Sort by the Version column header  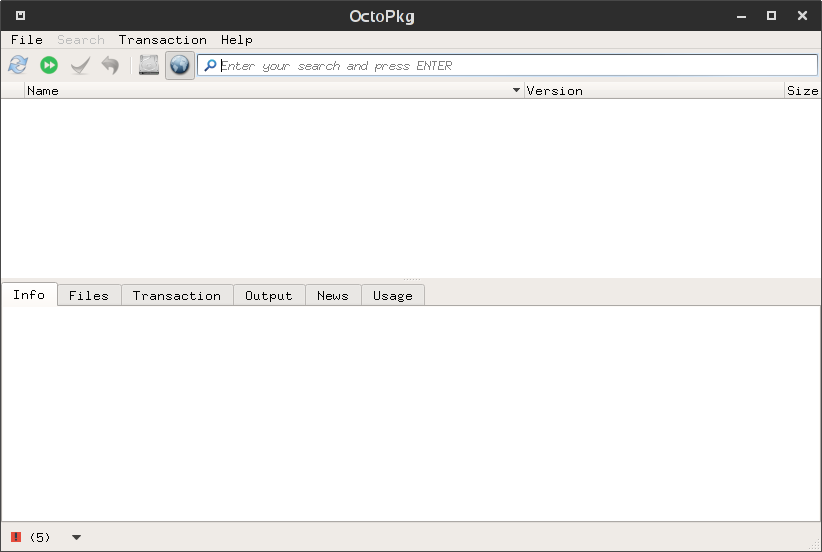pyautogui.click(x=654, y=91)
